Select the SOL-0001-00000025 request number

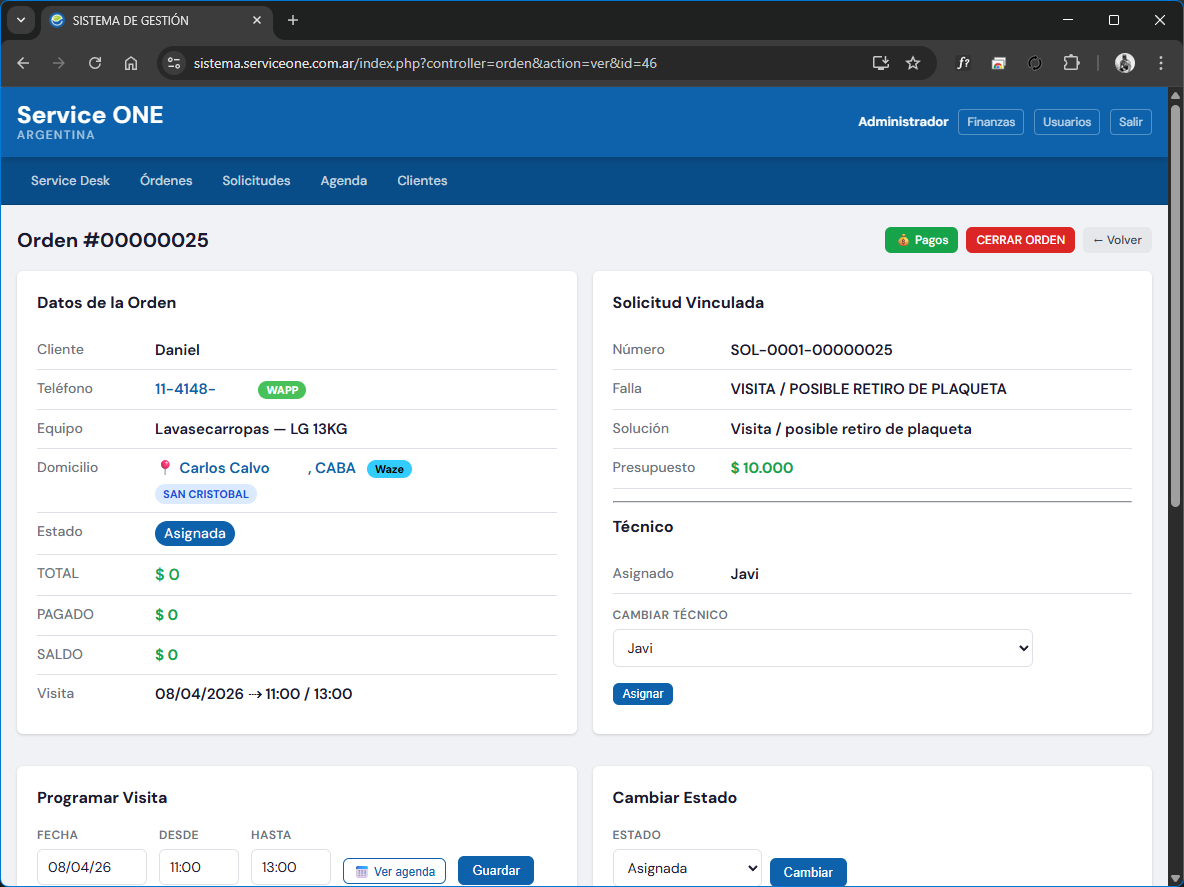(811, 350)
